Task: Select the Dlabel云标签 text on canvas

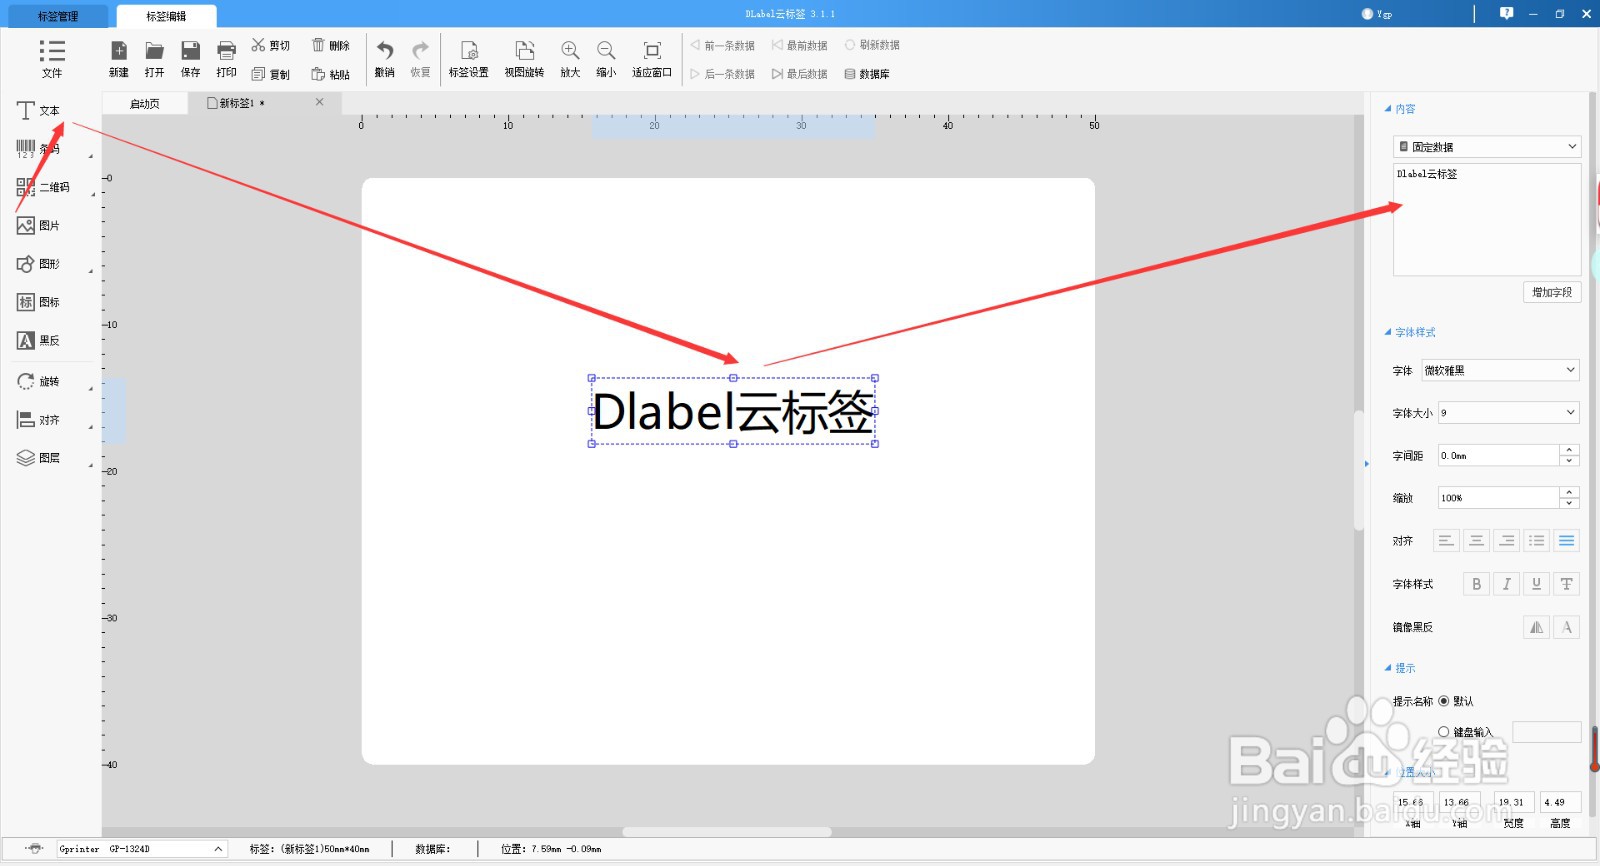Action: click(733, 411)
